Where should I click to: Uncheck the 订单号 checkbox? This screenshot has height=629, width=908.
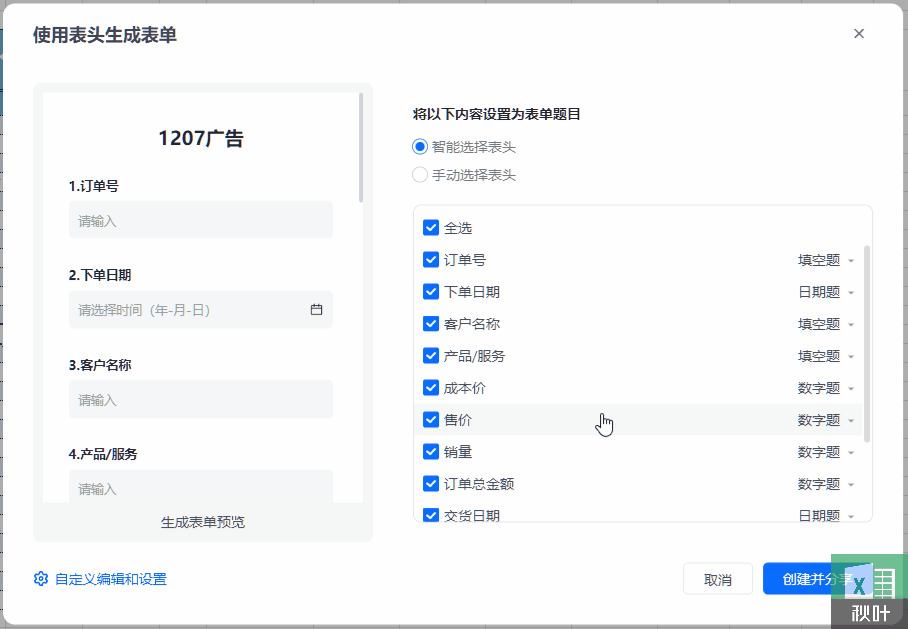click(431, 259)
